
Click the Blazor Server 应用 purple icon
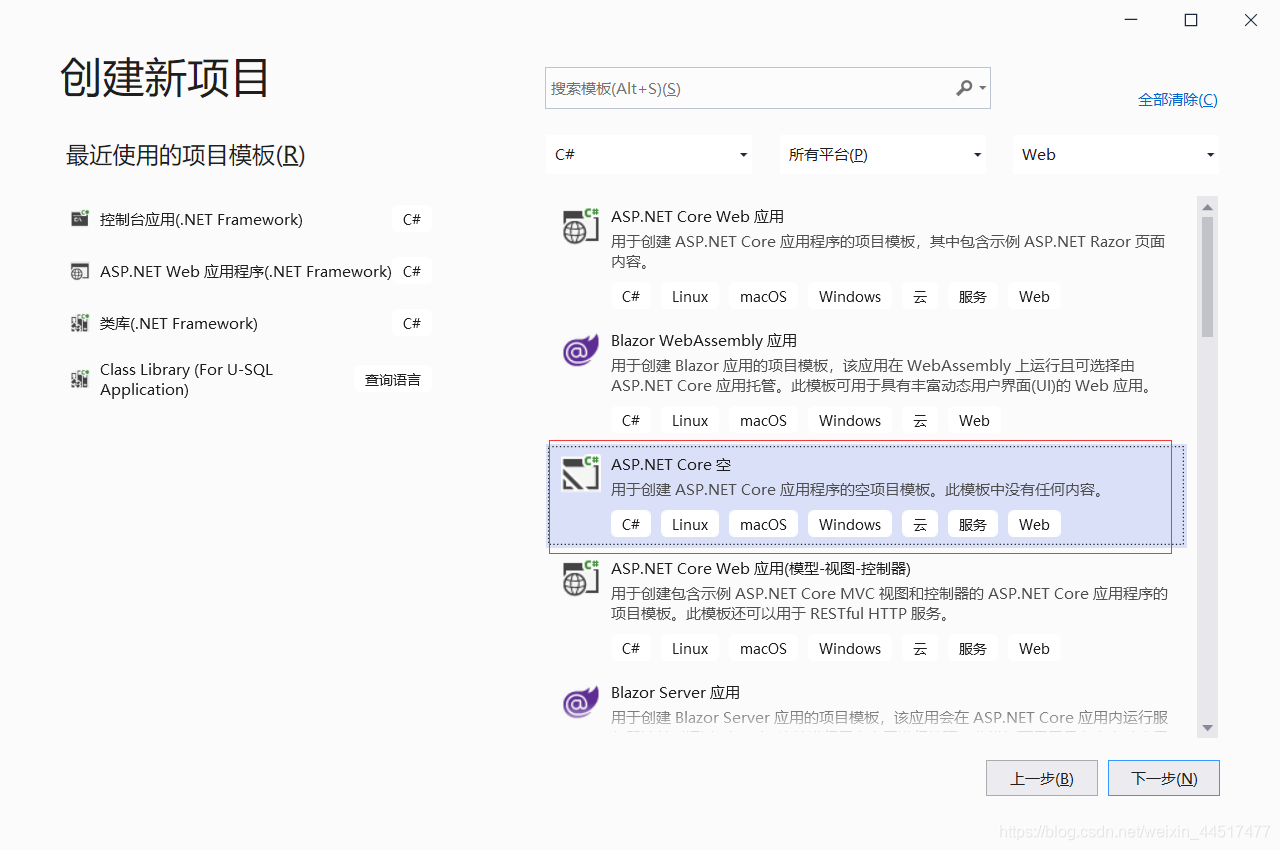point(580,702)
